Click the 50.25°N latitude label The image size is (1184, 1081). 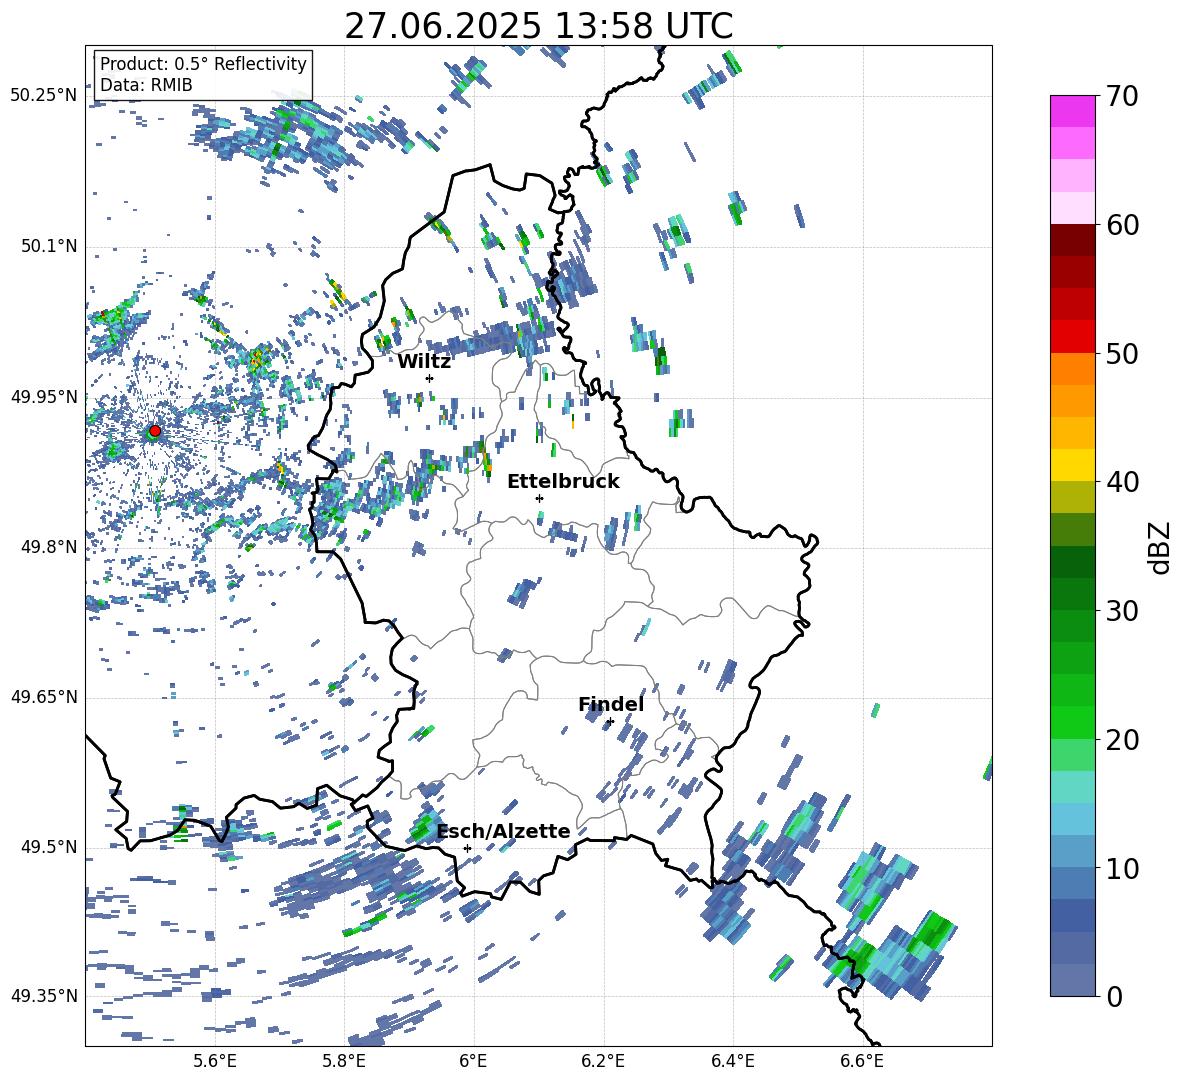coord(44,96)
